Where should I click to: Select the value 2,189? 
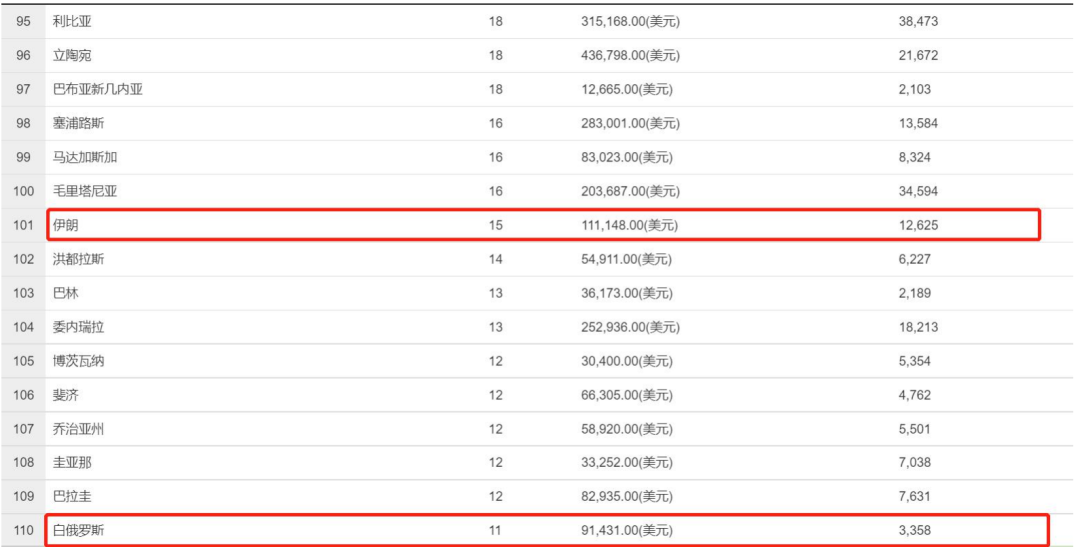pyautogui.click(x=915, y=293)
